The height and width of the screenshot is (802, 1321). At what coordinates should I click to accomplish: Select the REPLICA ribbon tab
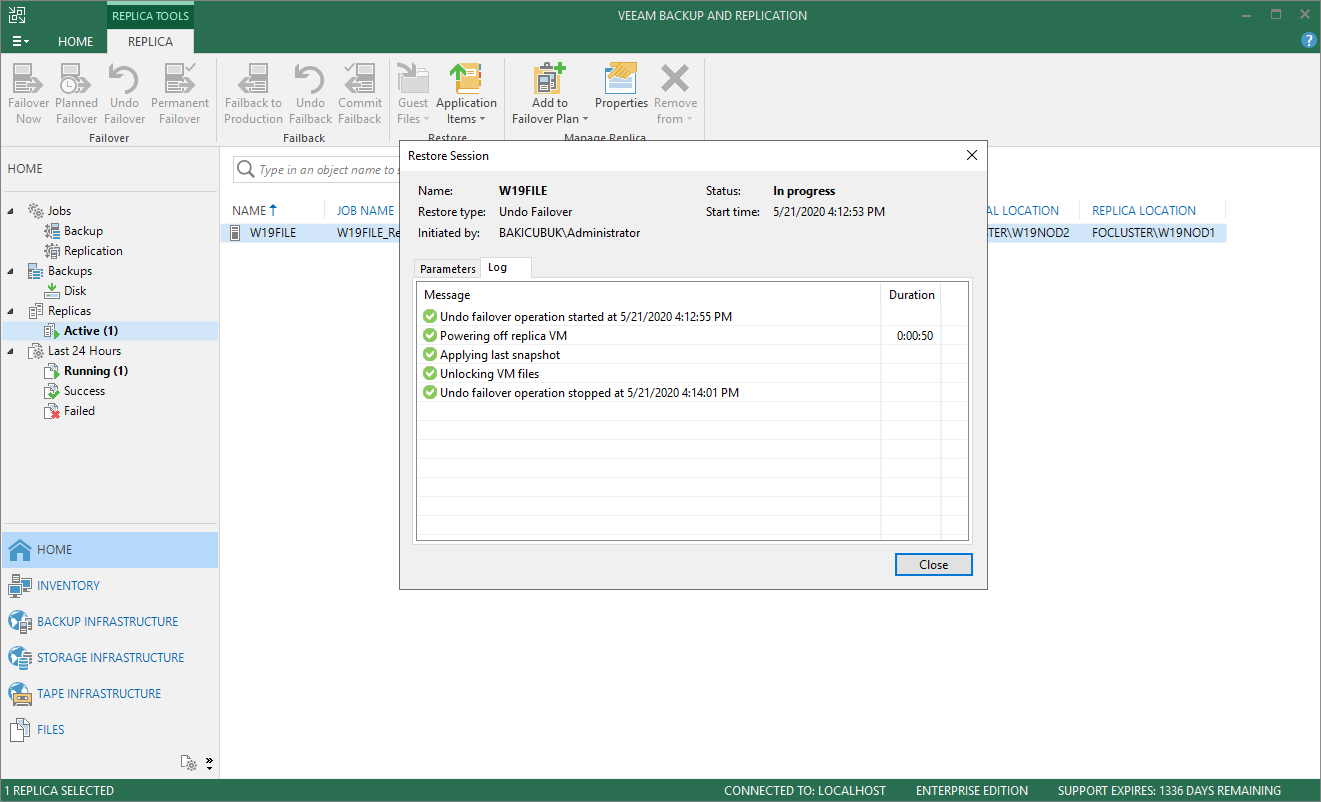point(150,41)
